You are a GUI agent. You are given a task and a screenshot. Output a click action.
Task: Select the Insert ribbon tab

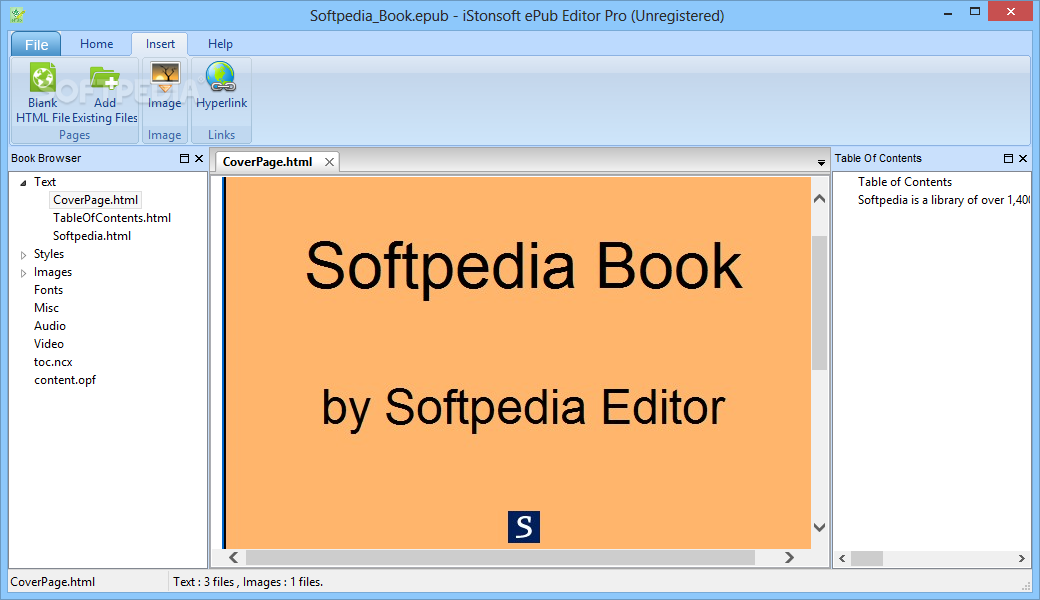160,44
